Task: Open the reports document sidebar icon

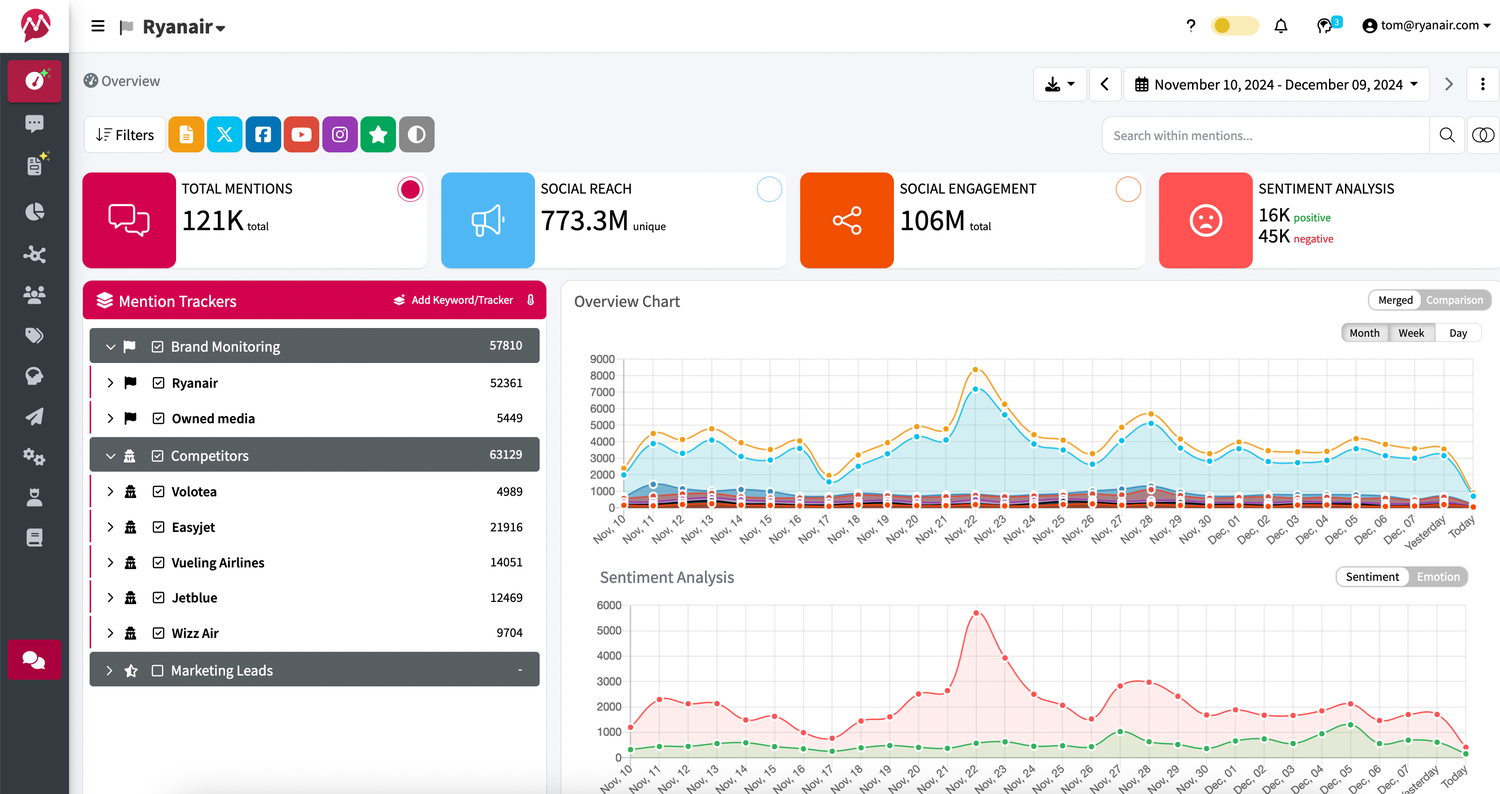Action: (35, 166)
